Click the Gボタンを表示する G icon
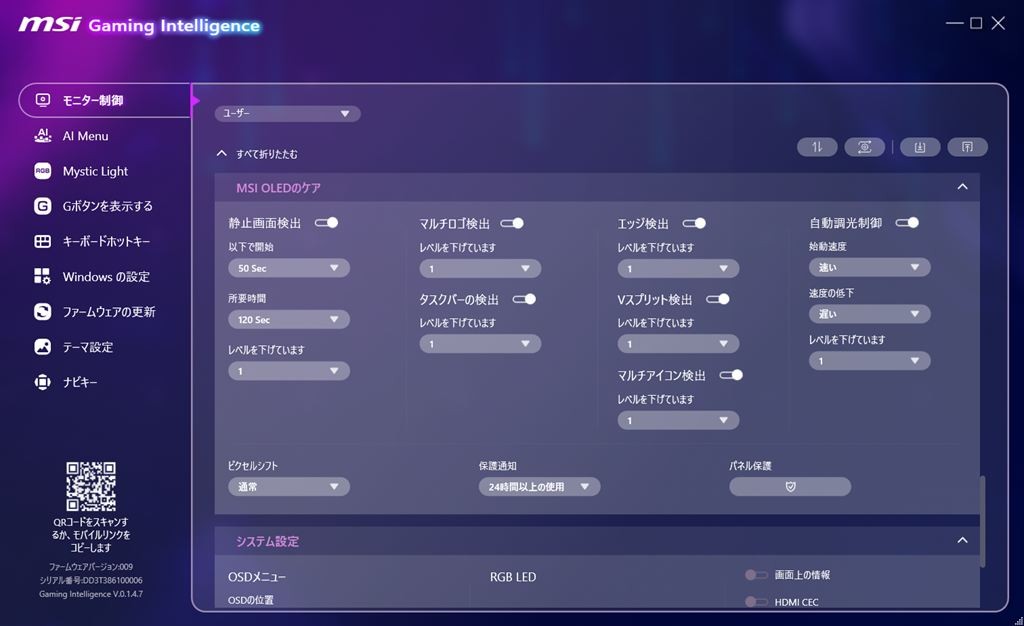 42,206
